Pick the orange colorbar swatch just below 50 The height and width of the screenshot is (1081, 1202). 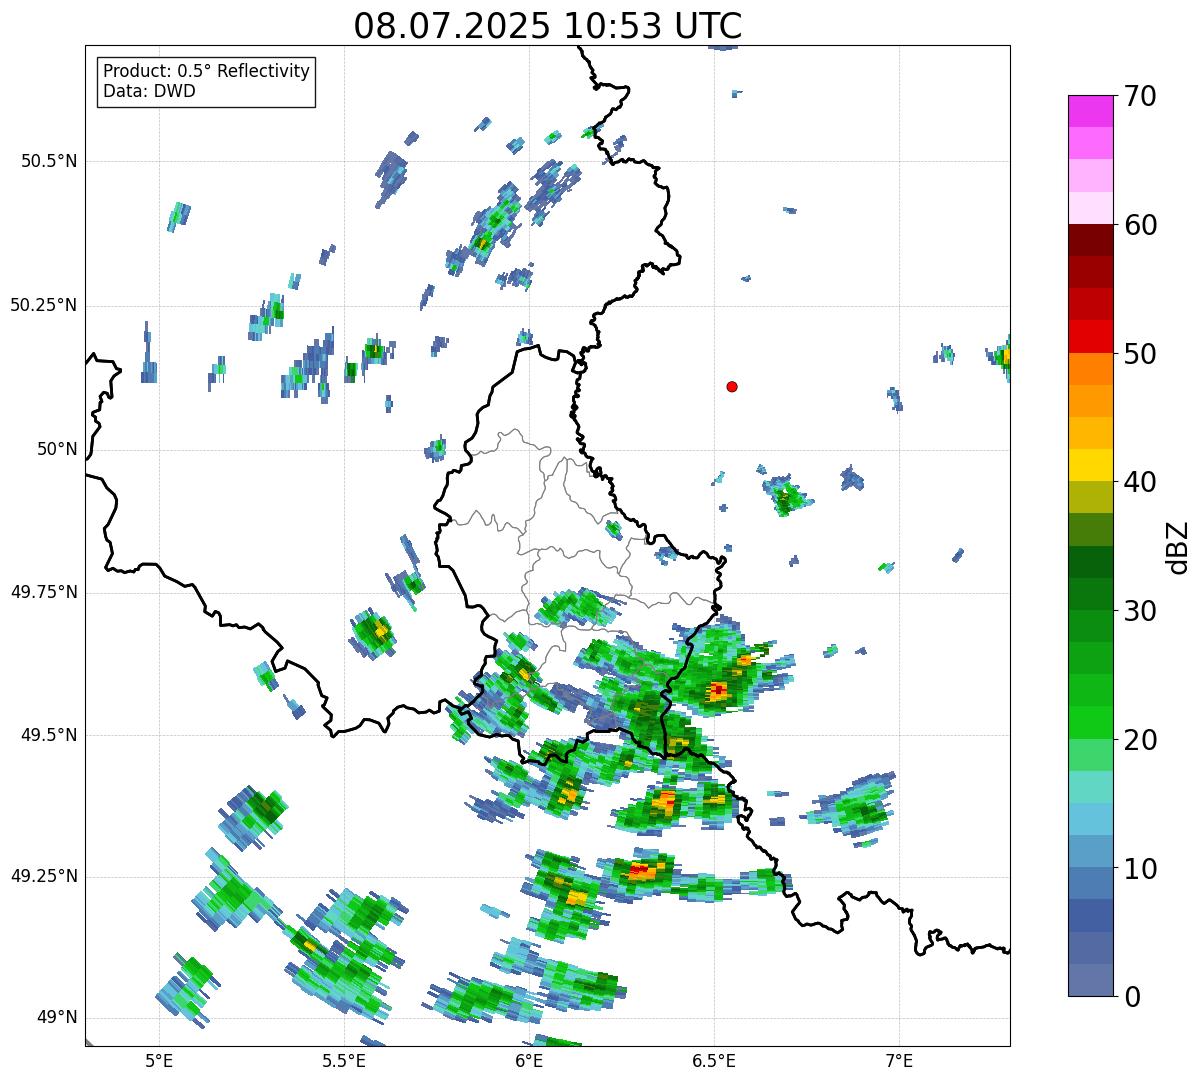[1091, 369]
